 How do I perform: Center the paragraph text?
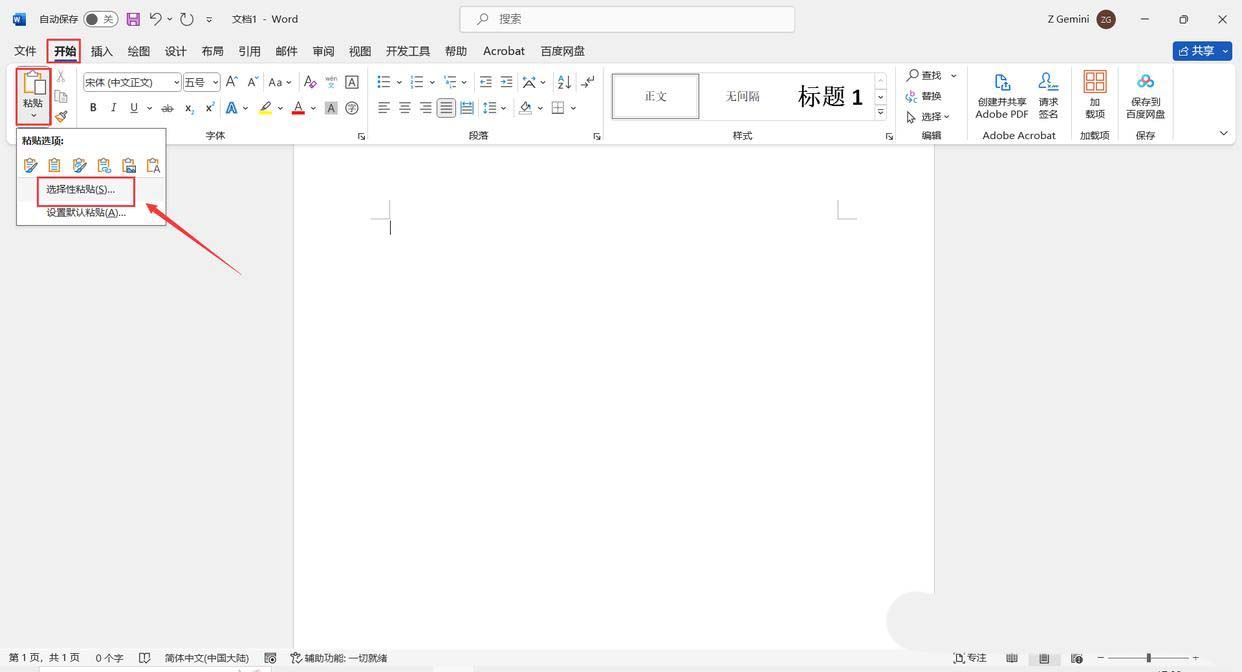click(x=405, y=108)
